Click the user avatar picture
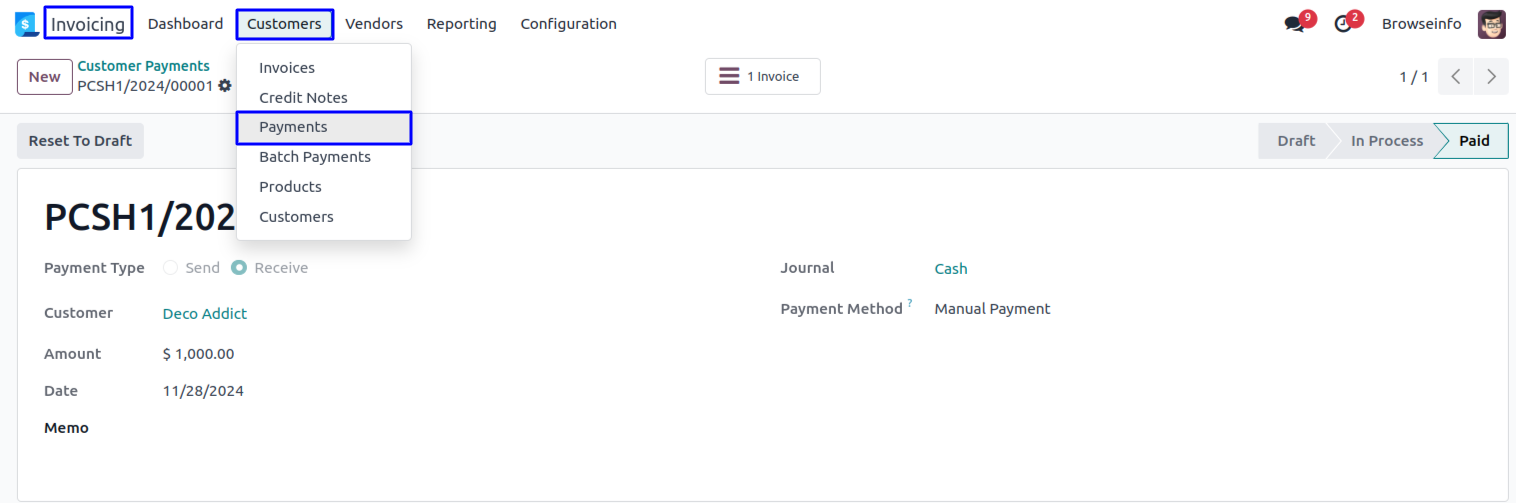Screen dimensions: 1516x503 pos(1491,24)
